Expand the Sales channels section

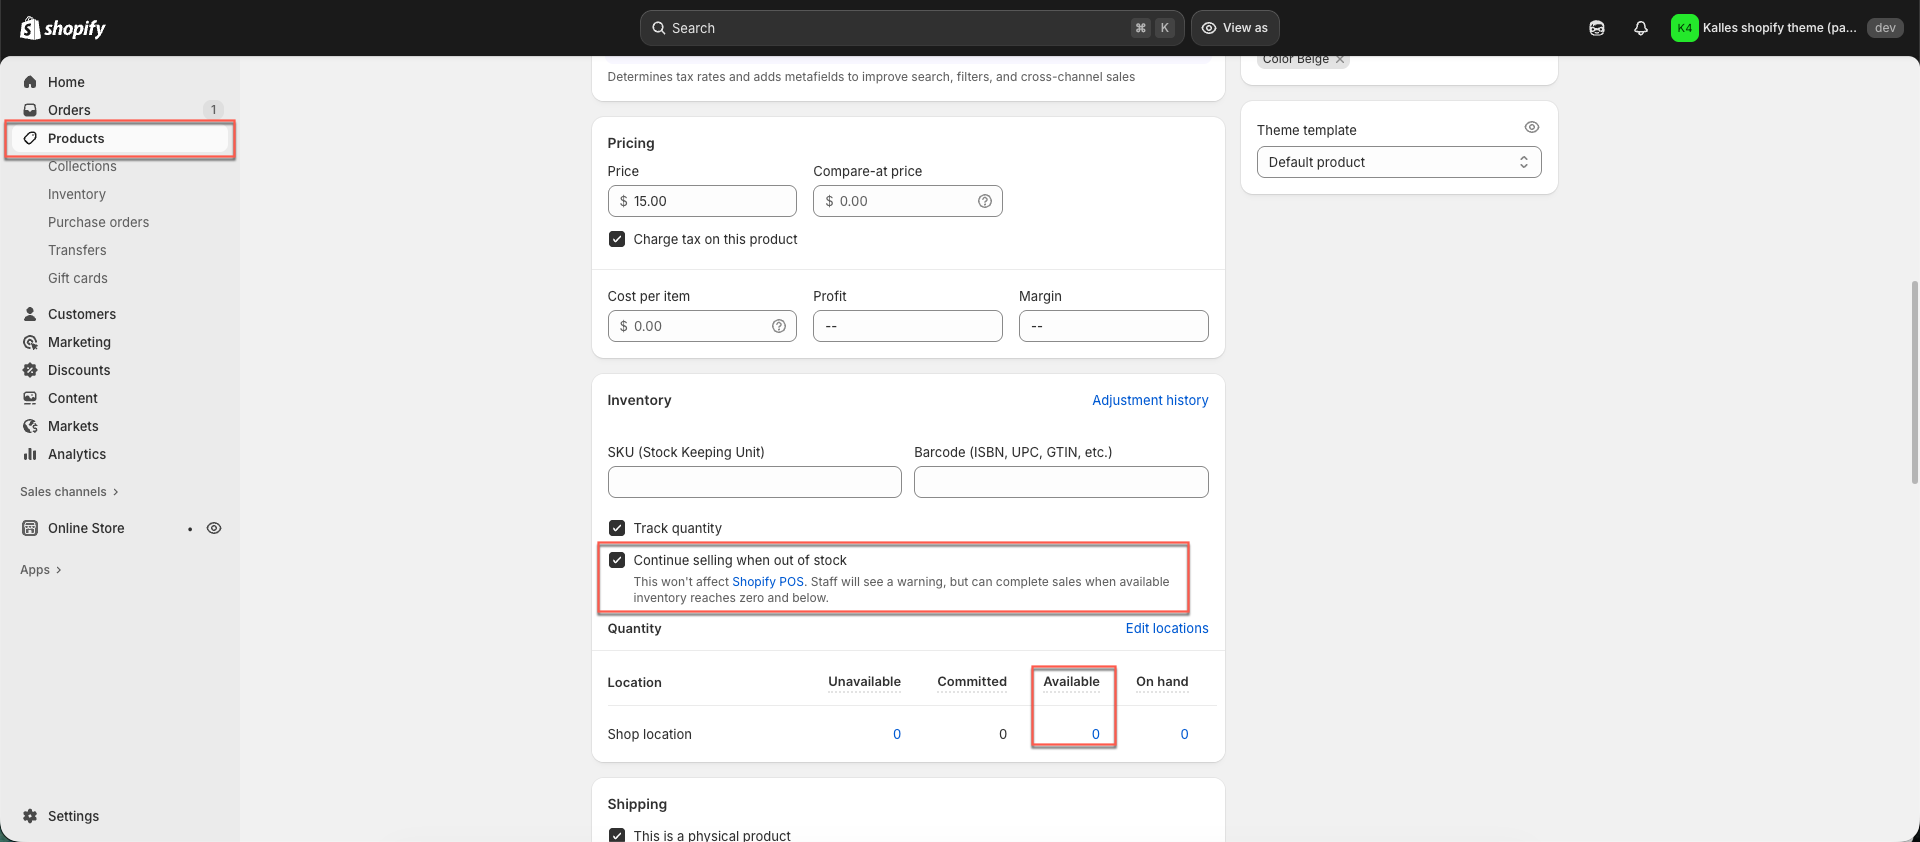pos(69,492)
